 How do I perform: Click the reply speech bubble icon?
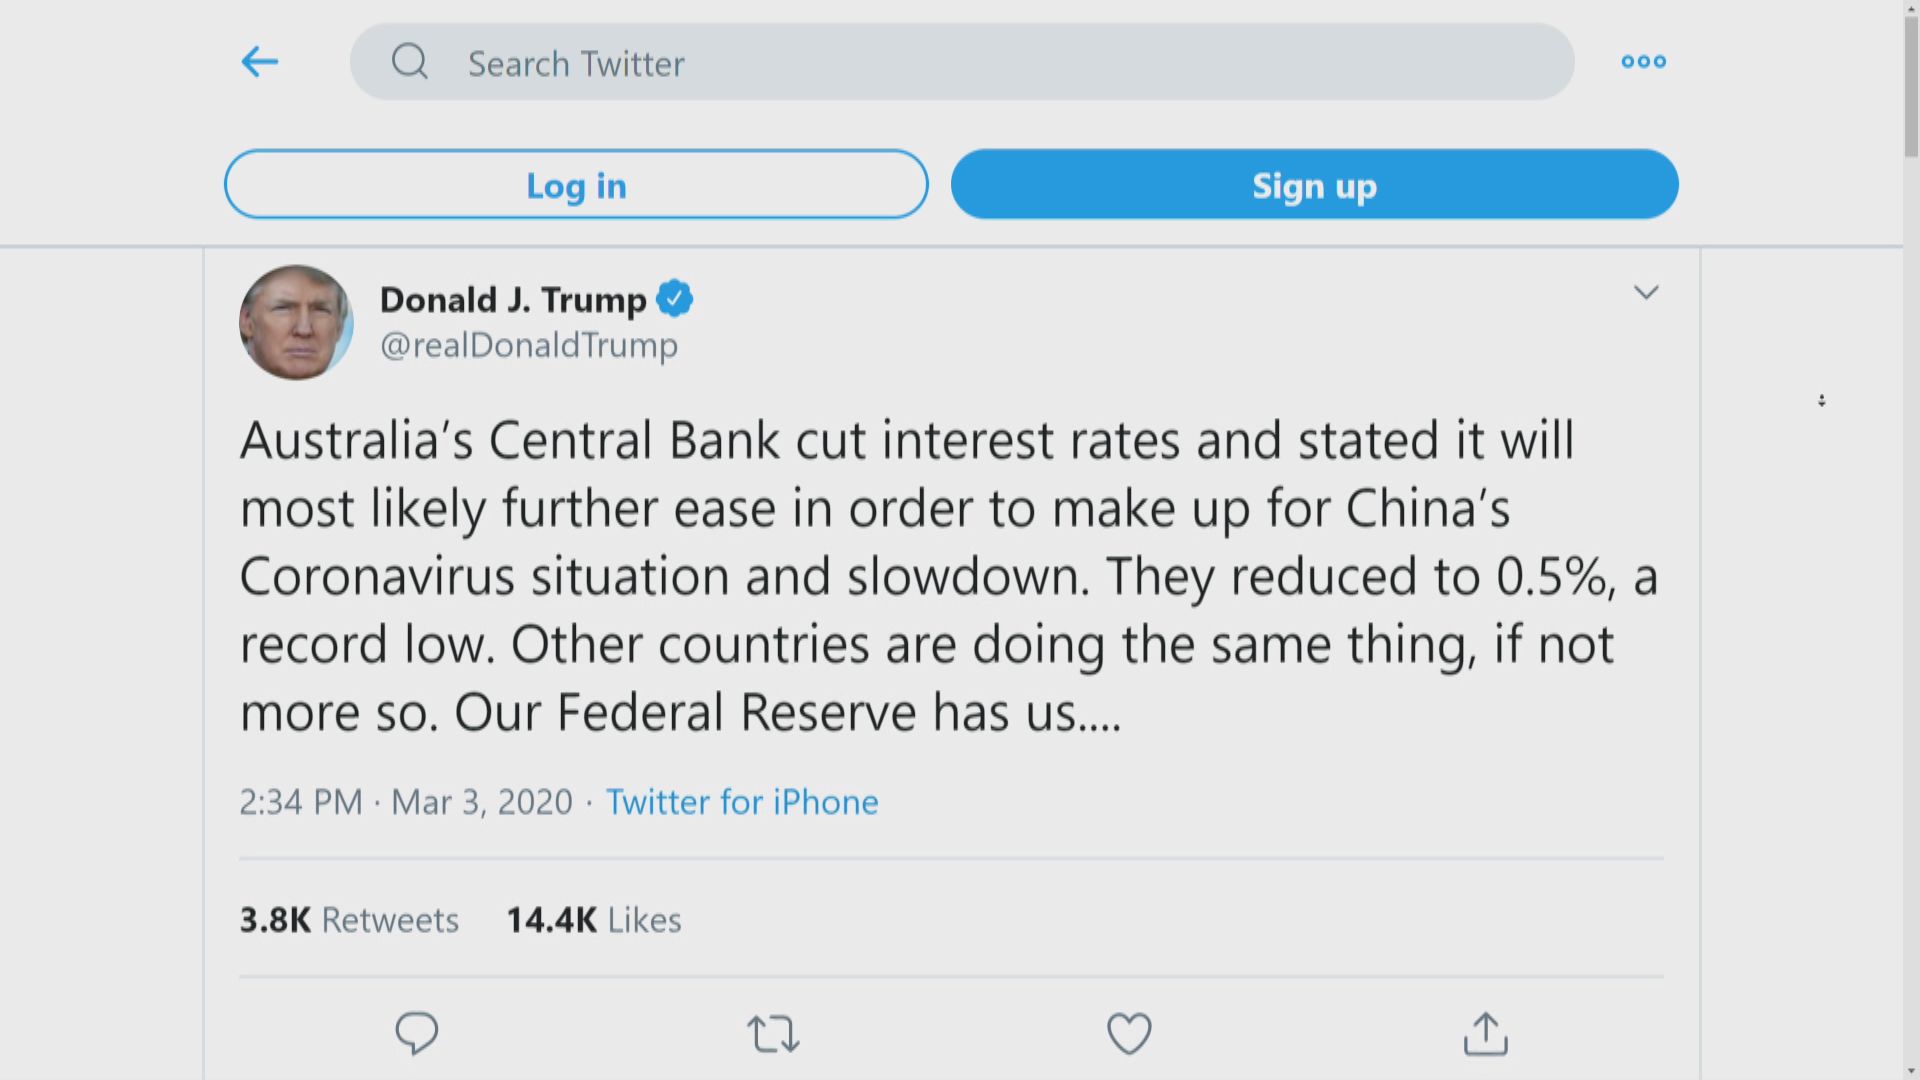click(416, 1033)
